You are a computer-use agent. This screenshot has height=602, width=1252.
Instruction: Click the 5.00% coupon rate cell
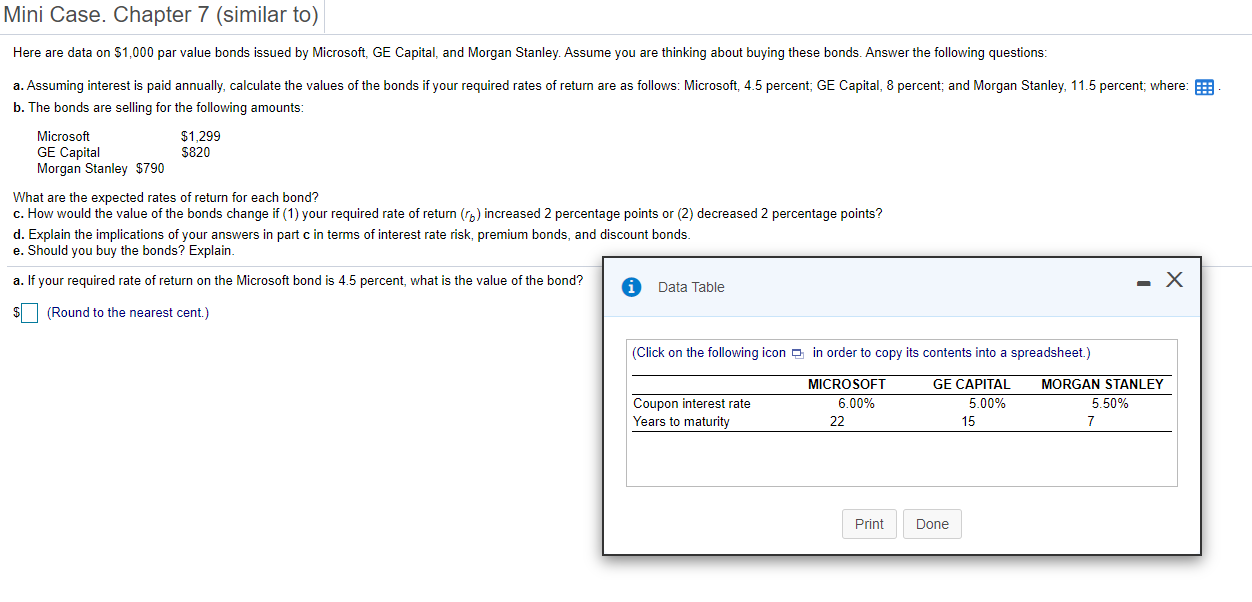coord(987,404)
